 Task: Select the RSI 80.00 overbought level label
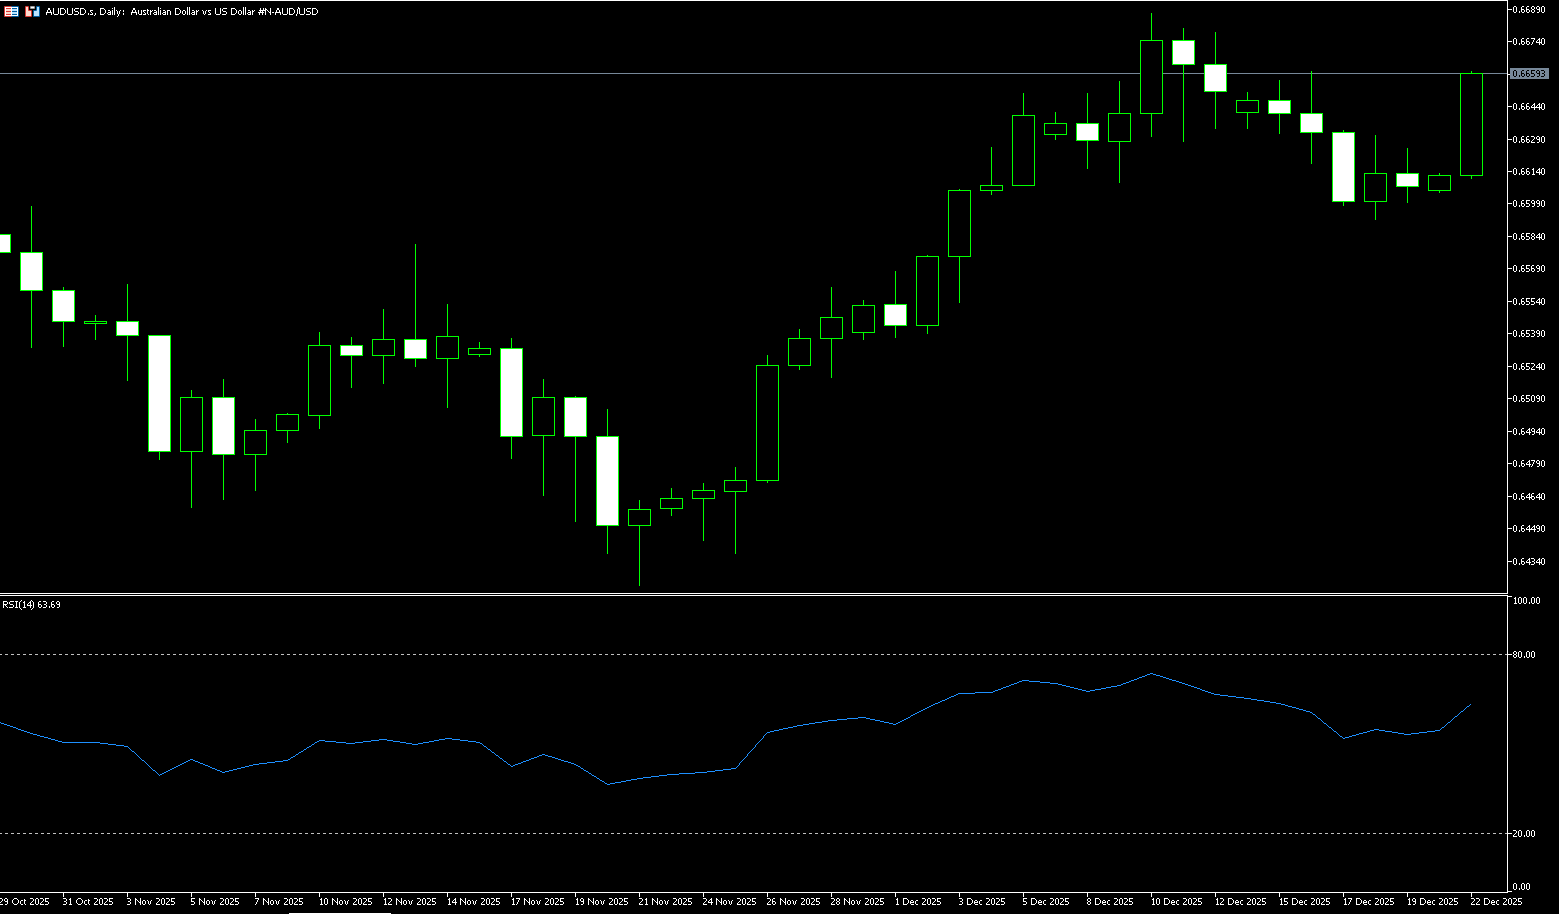coord(1525,655)
